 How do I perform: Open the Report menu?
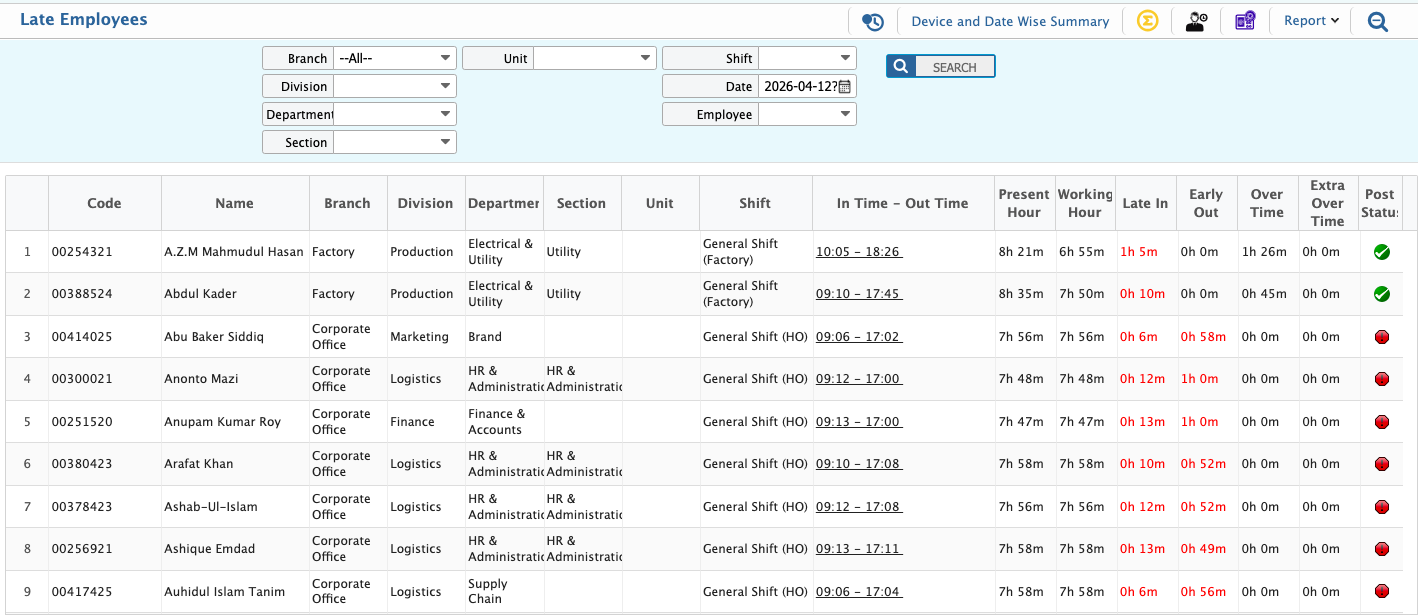(1311, 21)
